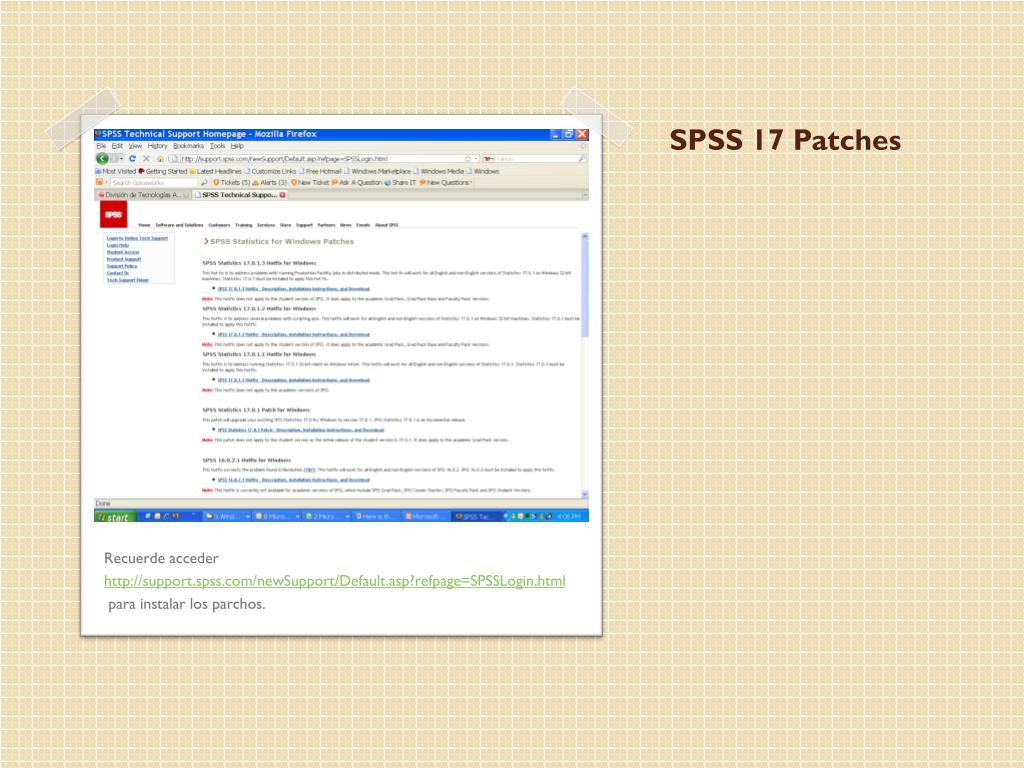Open SPSS 17.0.1.1 Hotfix download link

294,380
